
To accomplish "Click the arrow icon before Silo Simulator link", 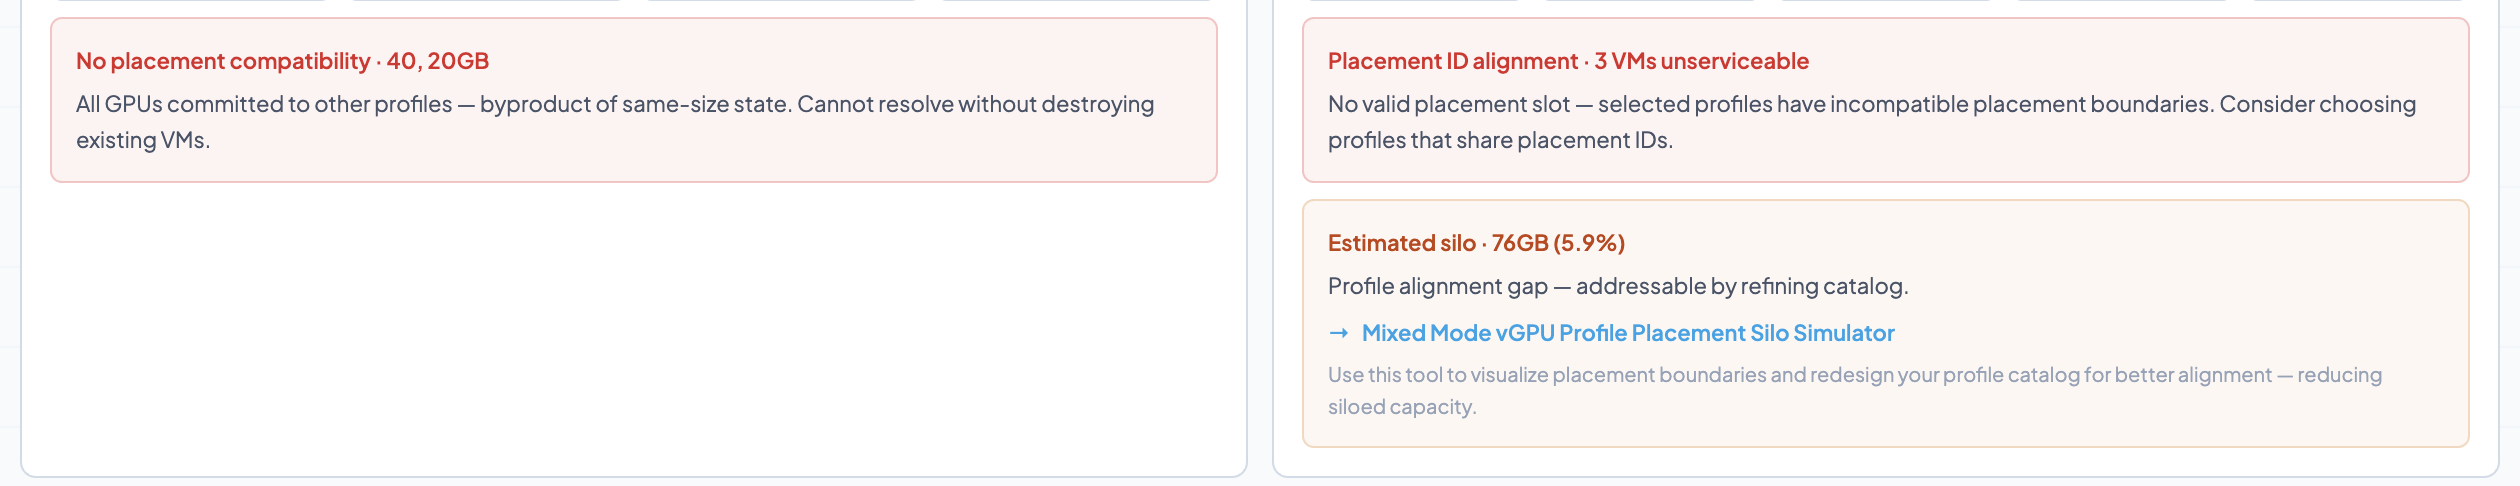I will point(1339,333).
